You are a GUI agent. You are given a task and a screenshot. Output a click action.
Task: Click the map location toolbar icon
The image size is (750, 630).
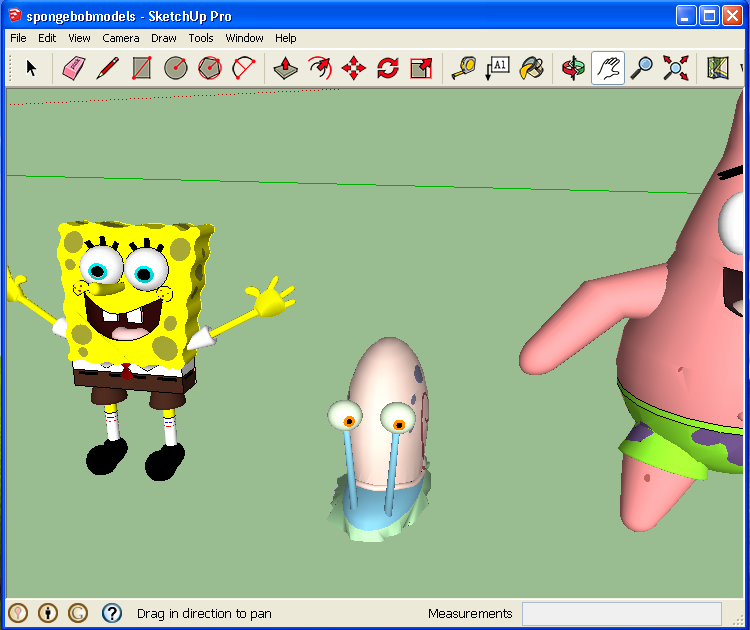(717, 68)
